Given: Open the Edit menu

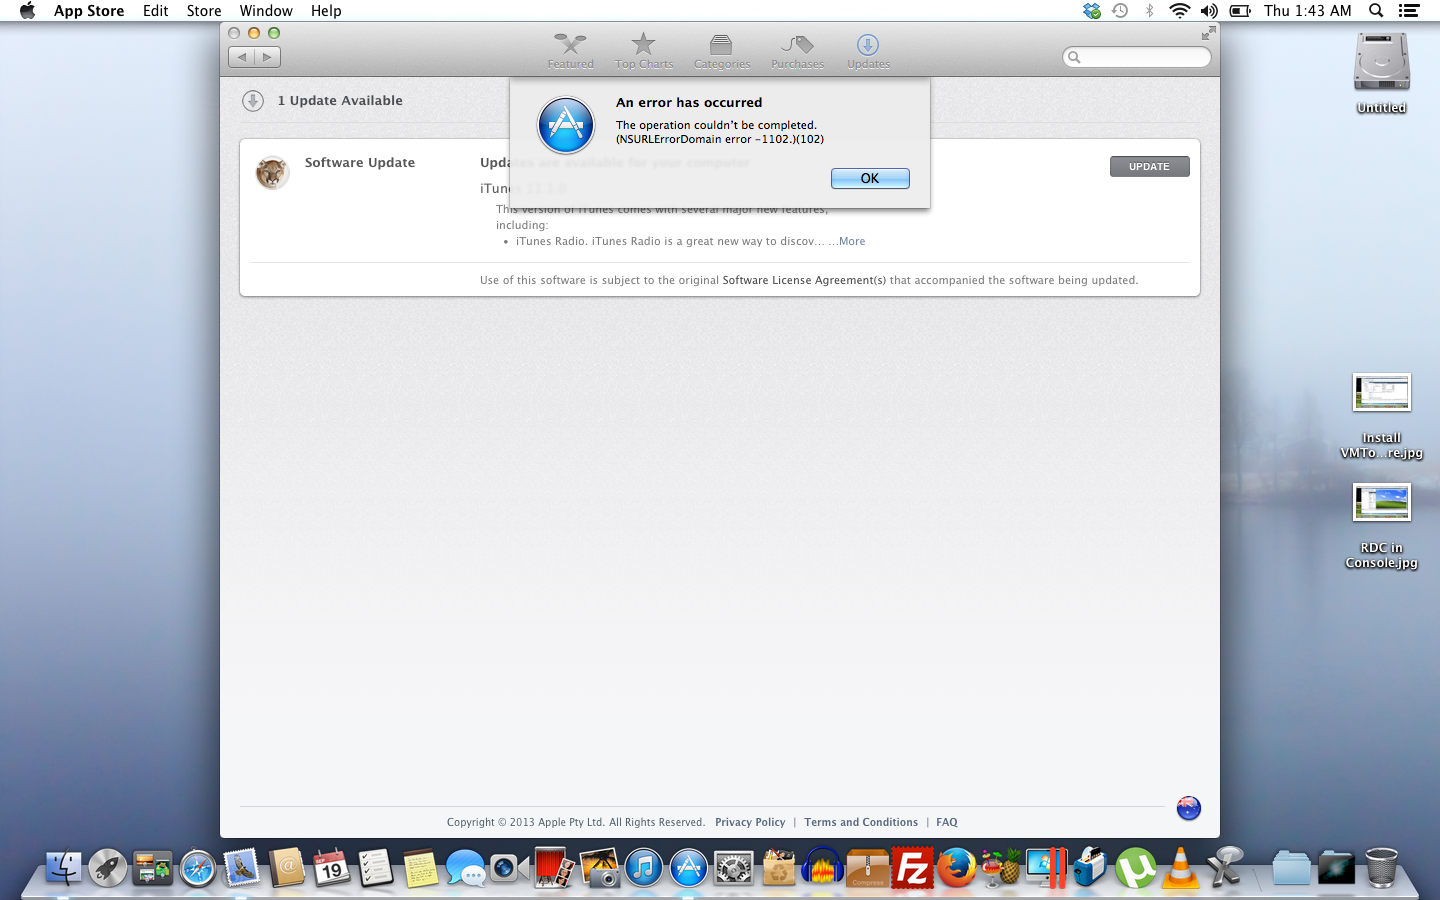Looking at the screenshot, I should 155,11.
